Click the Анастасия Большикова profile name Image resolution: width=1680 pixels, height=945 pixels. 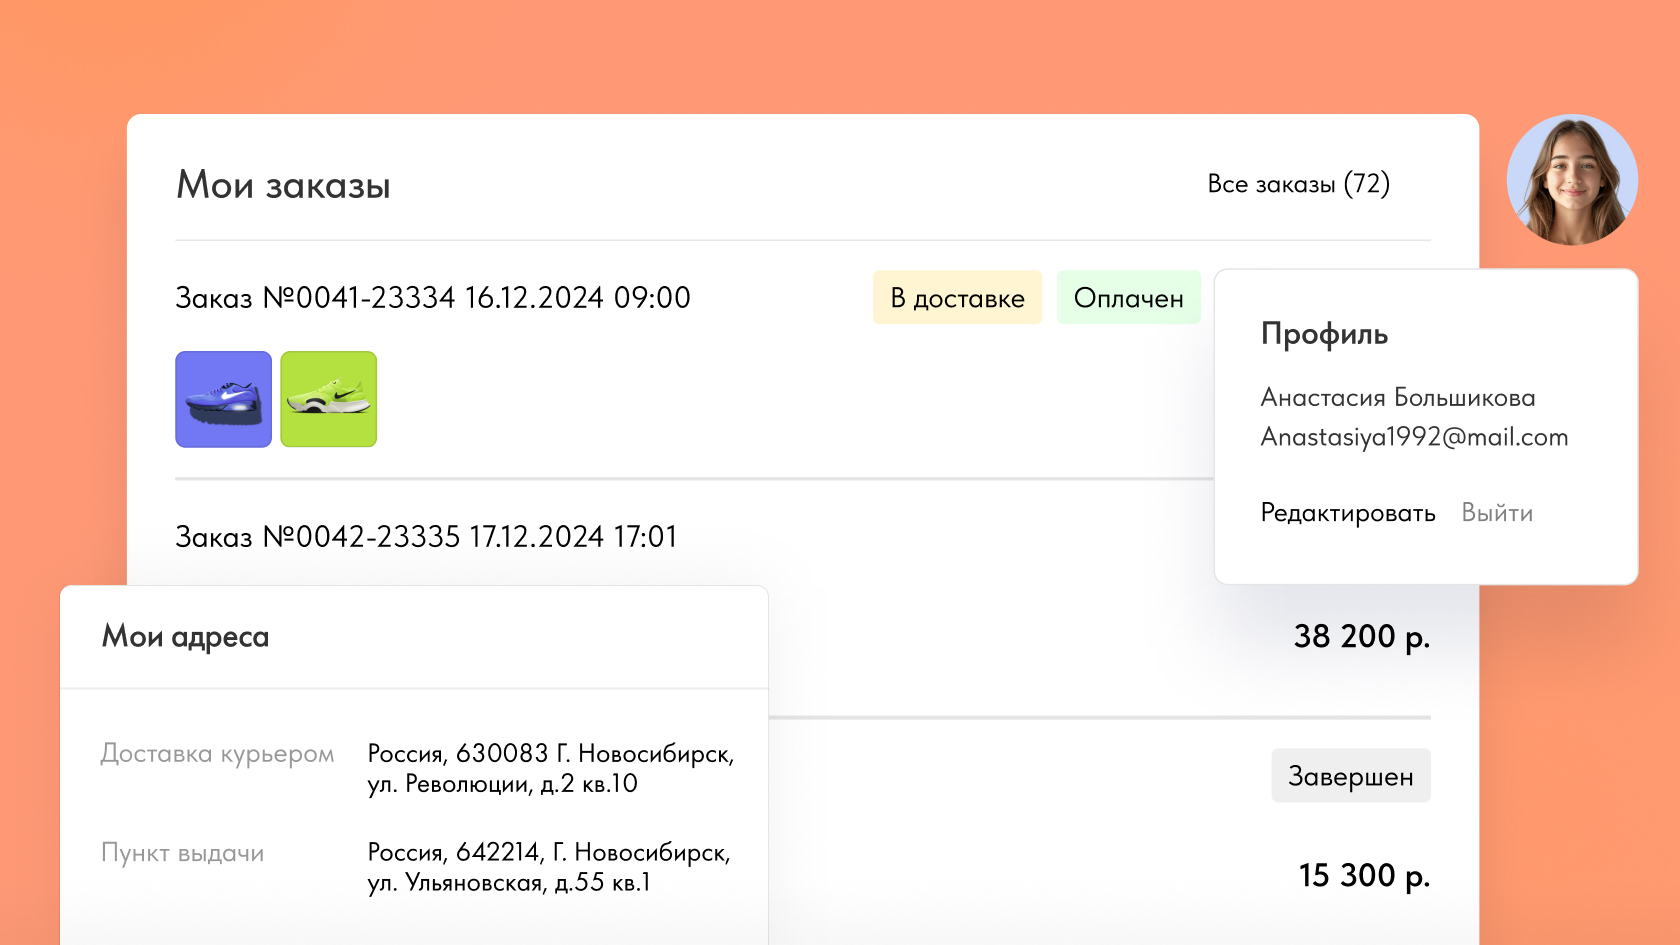1397,398
